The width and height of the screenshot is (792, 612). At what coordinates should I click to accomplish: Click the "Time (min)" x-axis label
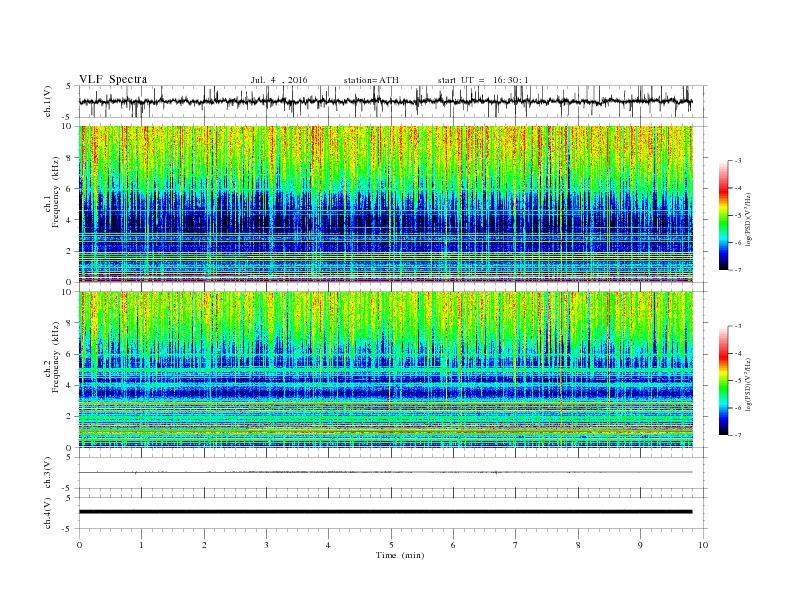point(400,555)
